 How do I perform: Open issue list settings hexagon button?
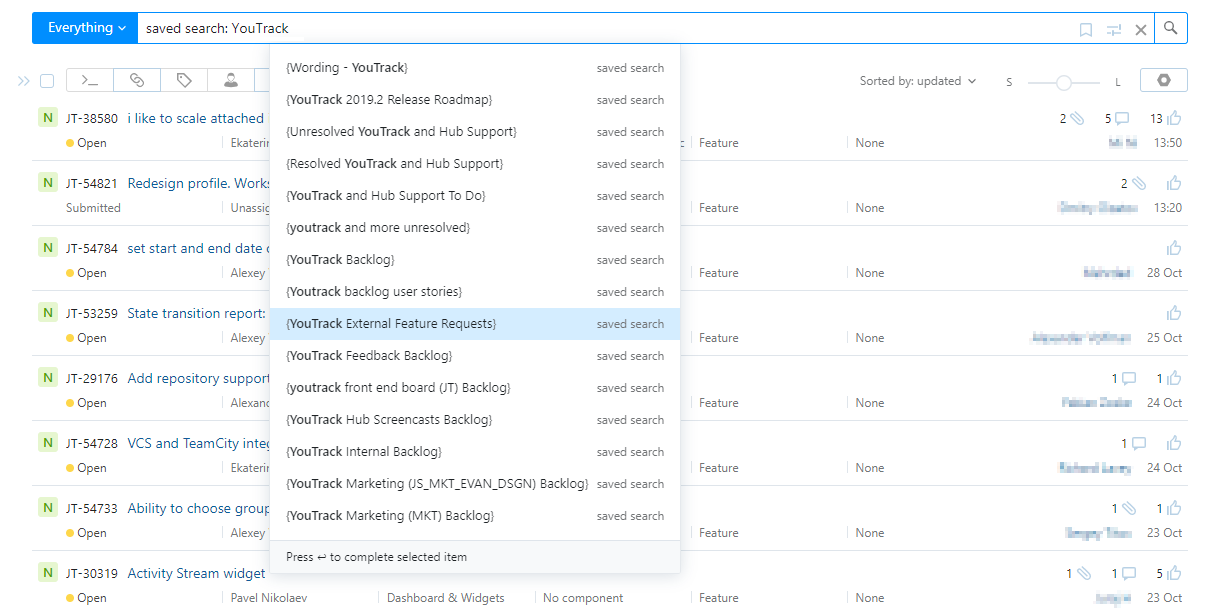pyautogui.click(x=1164, y=81)
